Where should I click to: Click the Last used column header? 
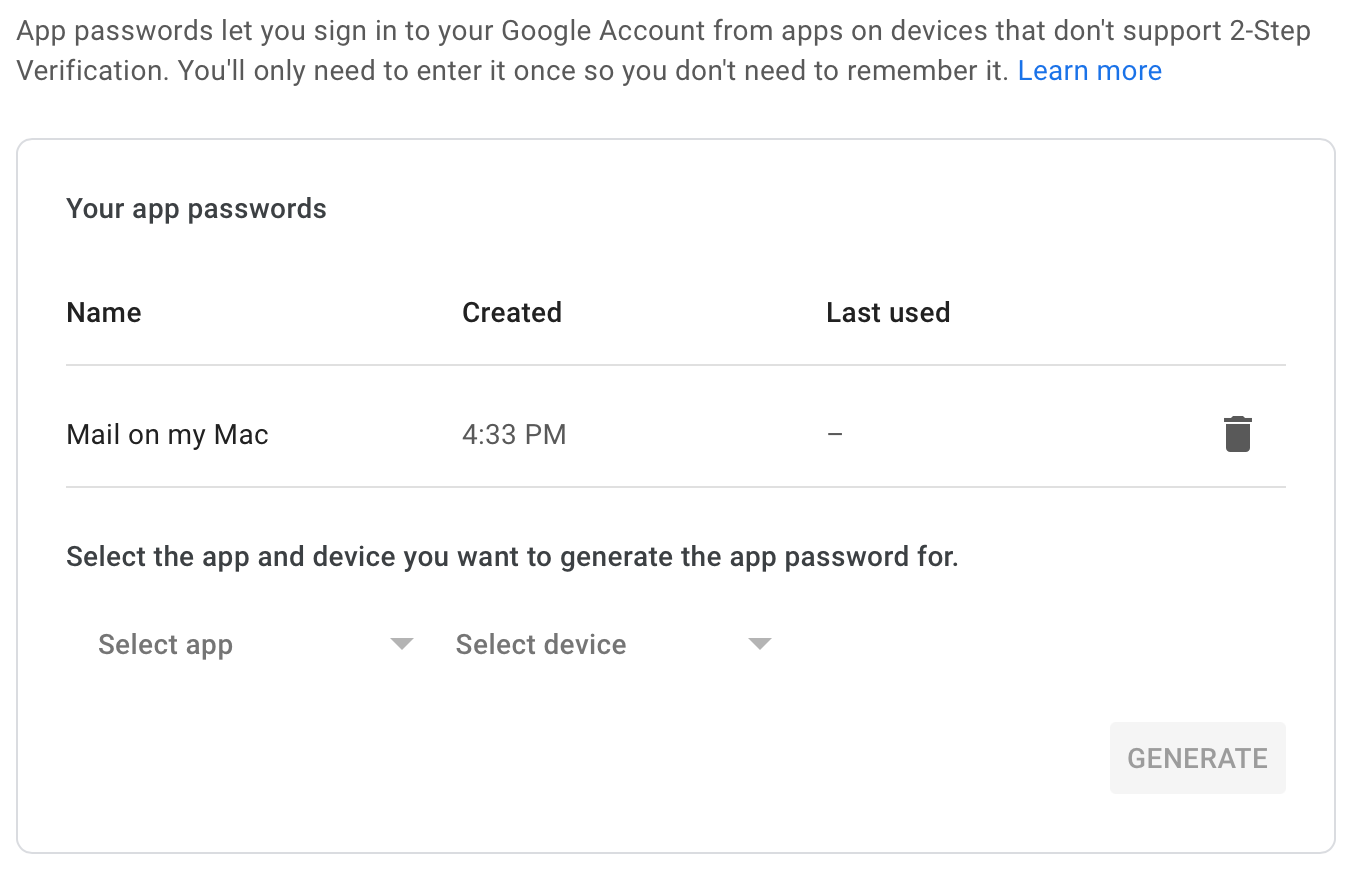(x=888, y=313)
